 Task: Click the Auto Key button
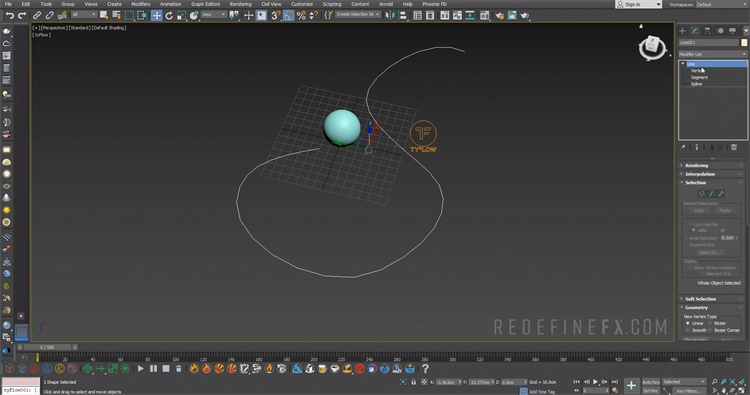[651, 382]
